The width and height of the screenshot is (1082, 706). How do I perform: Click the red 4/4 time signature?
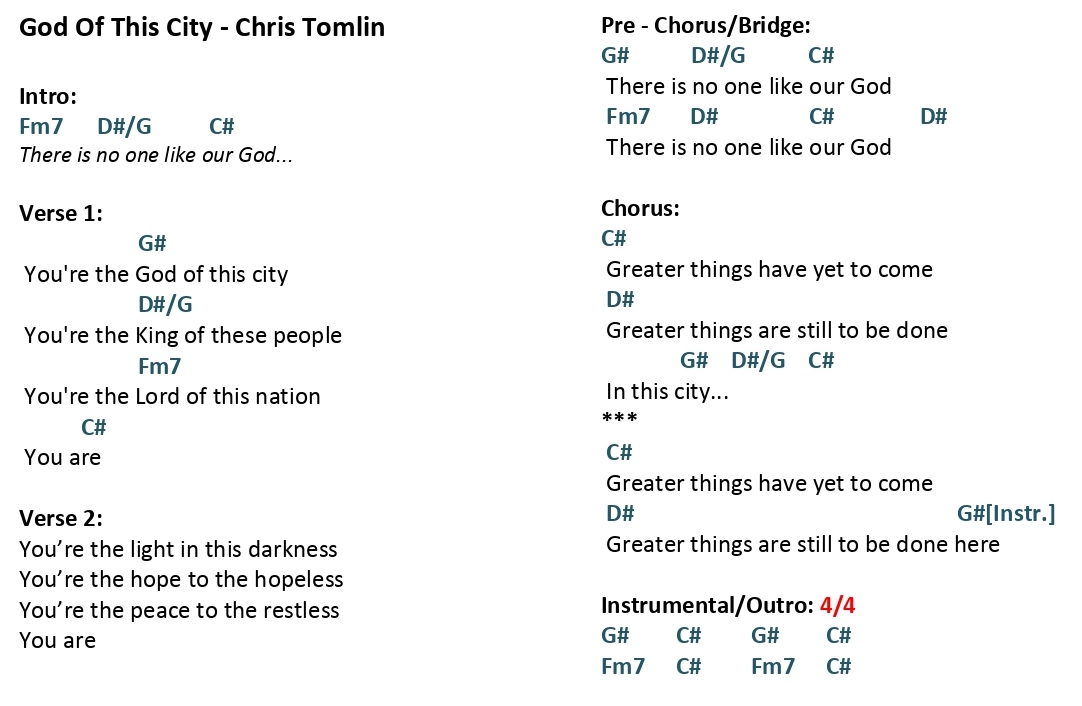[838, 605]
